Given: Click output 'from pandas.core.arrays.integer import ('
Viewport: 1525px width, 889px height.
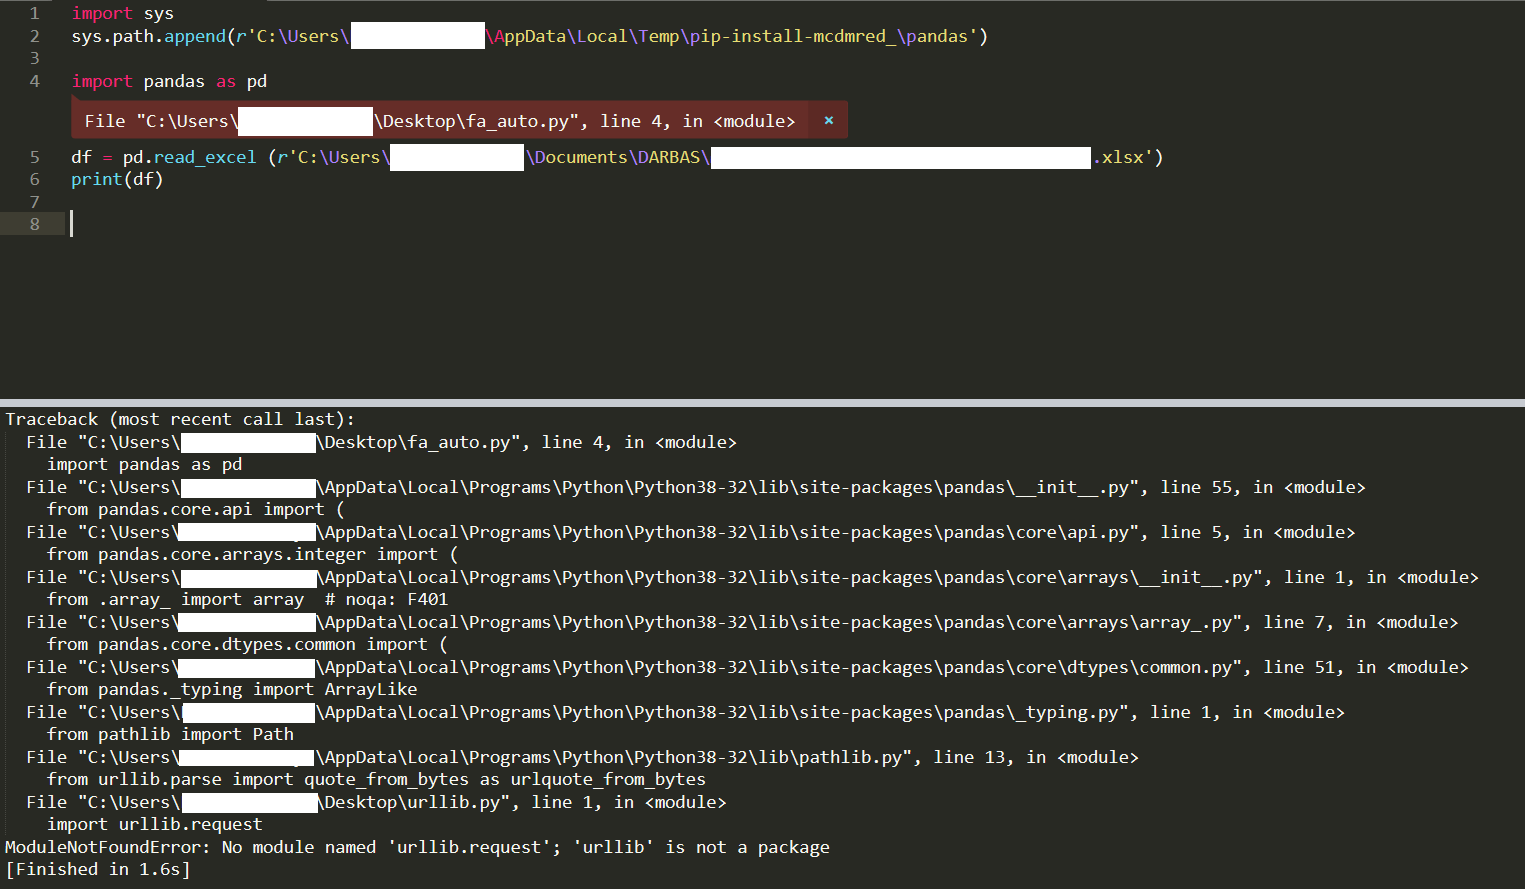Looking at the screenshot, I should point(252,554).
